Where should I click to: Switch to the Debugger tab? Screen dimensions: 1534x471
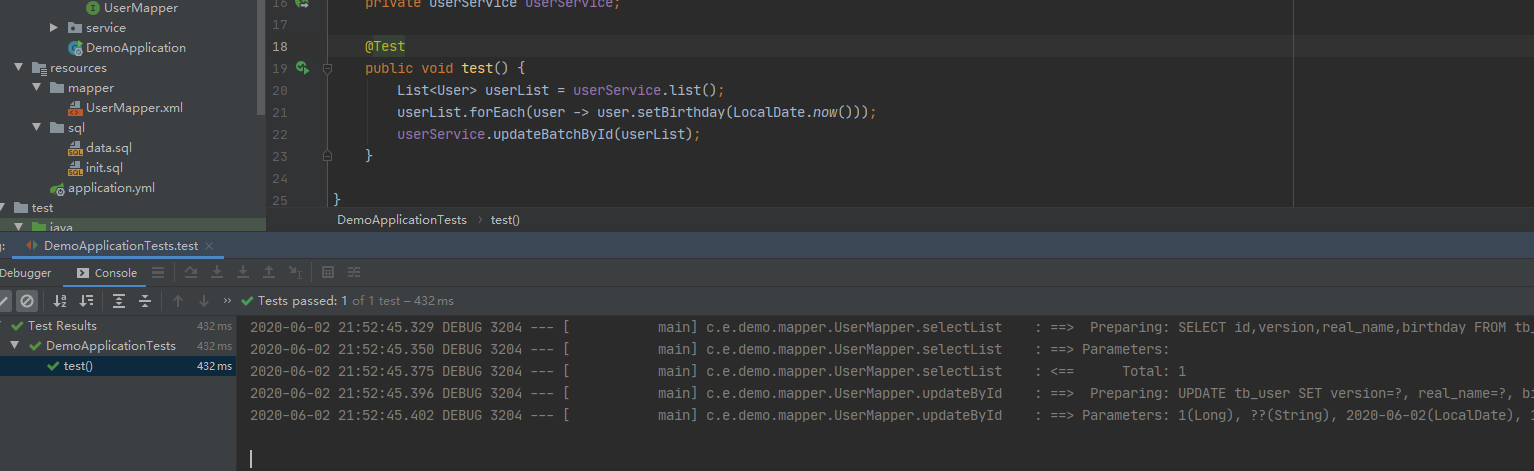click(x=25, y=273)
